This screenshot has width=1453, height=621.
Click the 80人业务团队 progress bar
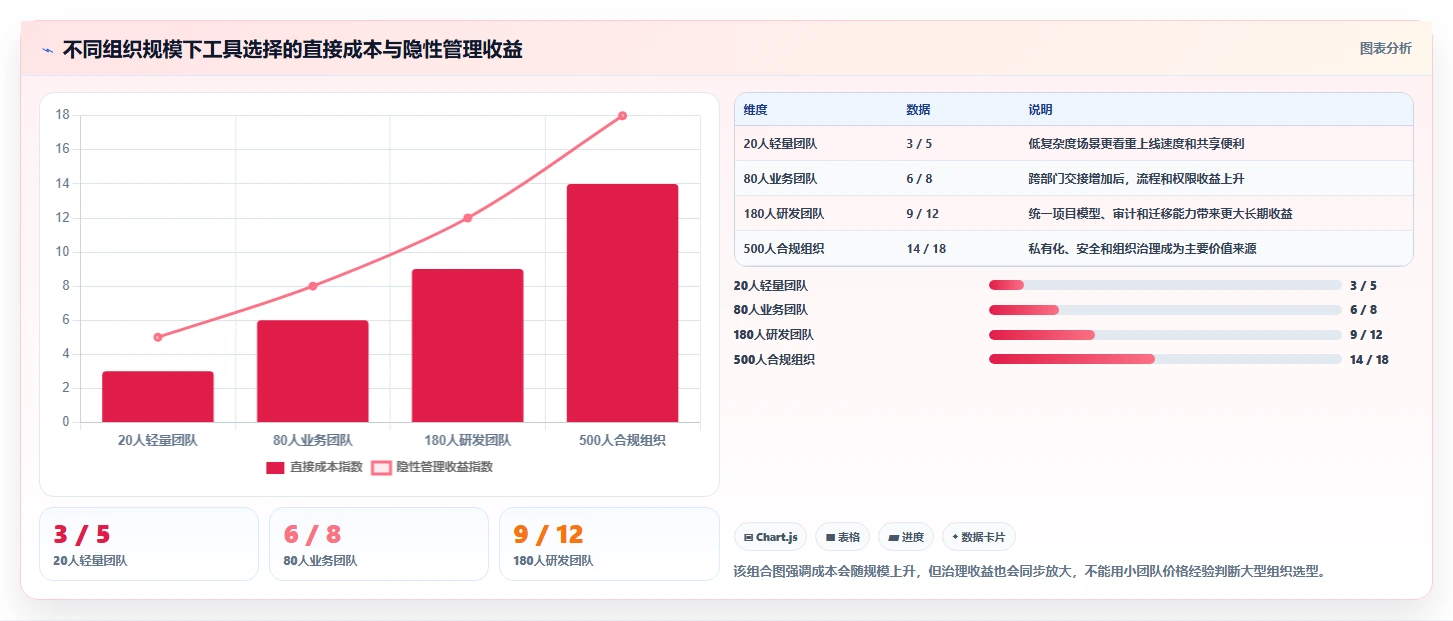[1165, 310]
